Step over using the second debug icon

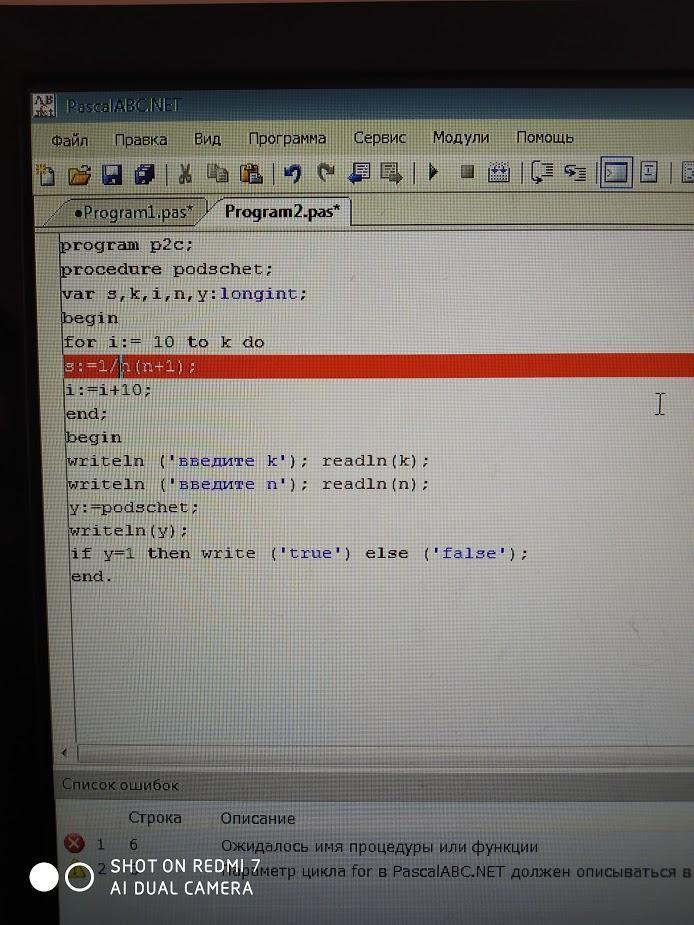(x=574, y=172)
